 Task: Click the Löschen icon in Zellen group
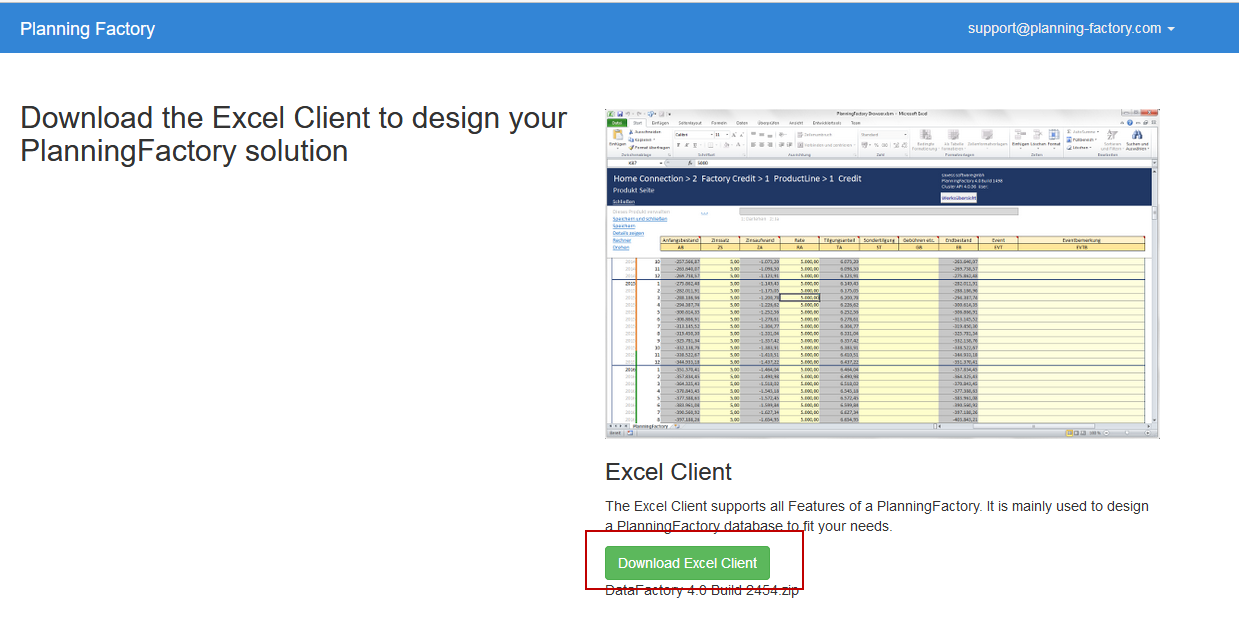point(1037,137)
